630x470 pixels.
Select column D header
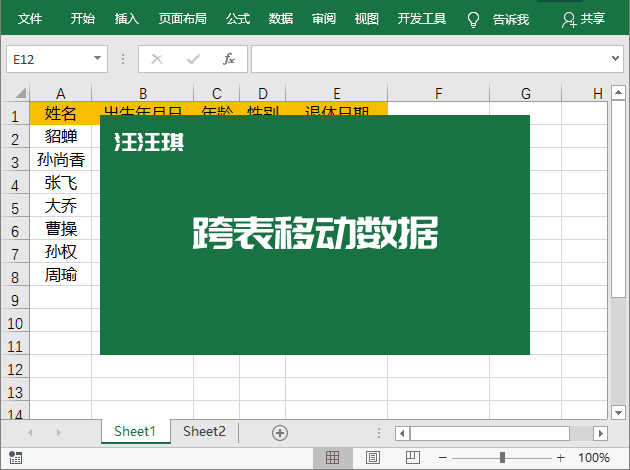pyautogui.click(x=263, y=93)
